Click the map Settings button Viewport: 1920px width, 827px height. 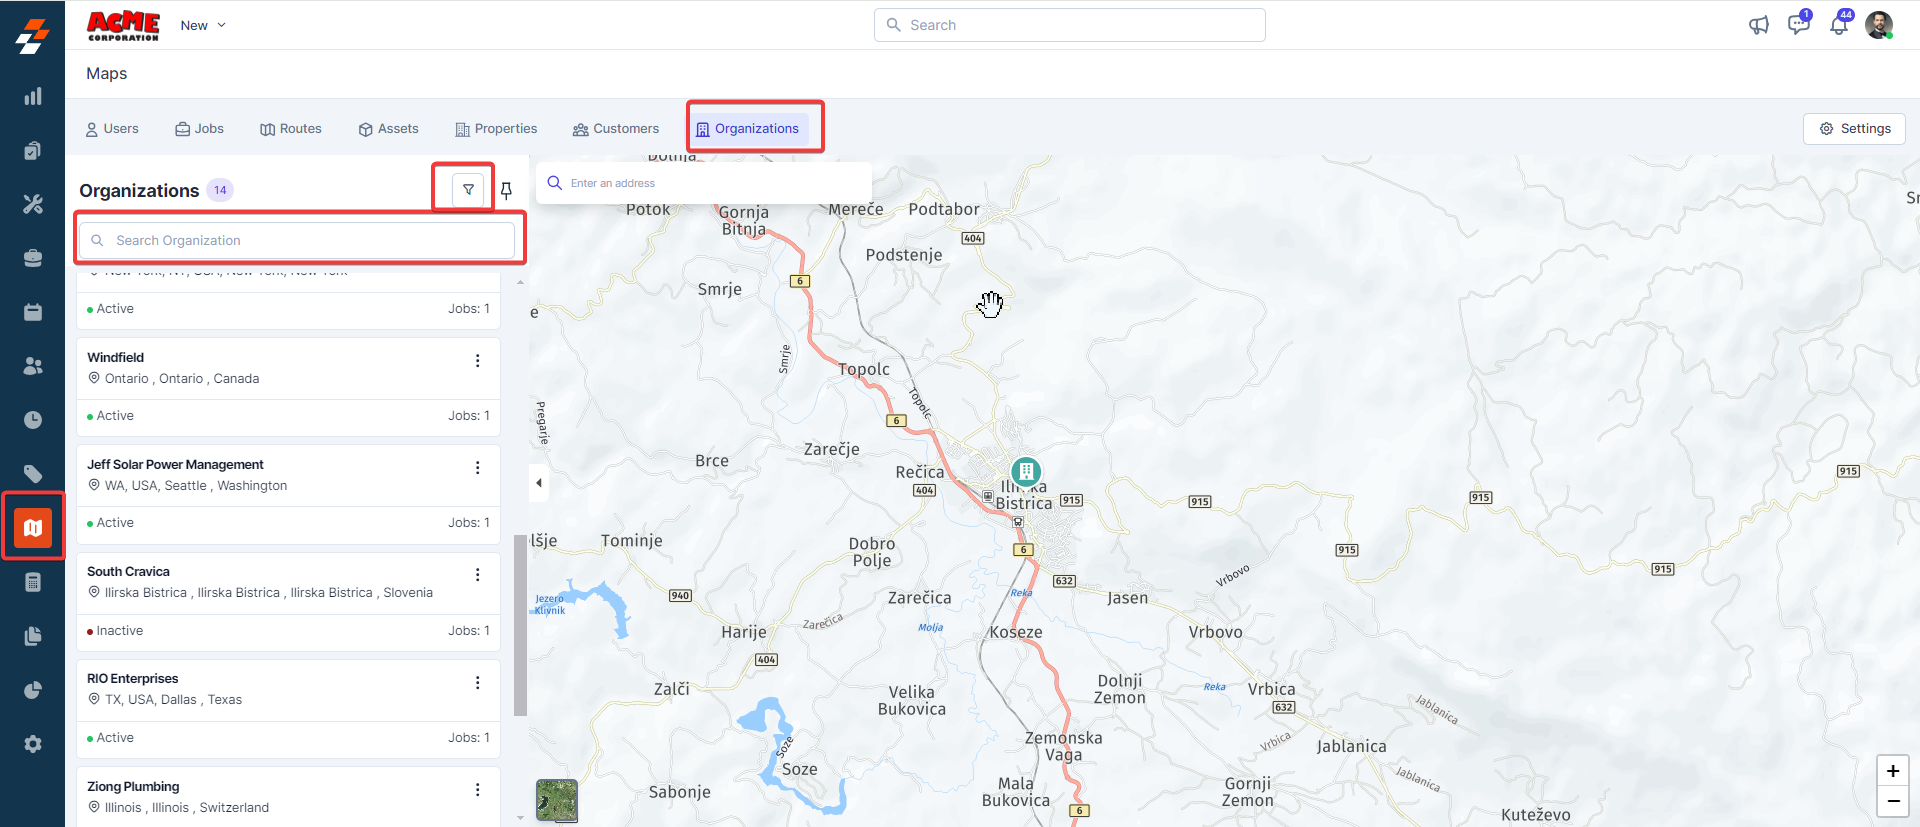(x=1854, y=129)
